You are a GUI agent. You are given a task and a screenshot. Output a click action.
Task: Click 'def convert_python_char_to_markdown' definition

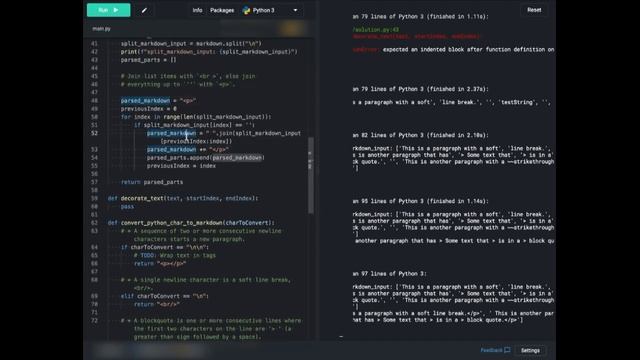pos(191,223)
